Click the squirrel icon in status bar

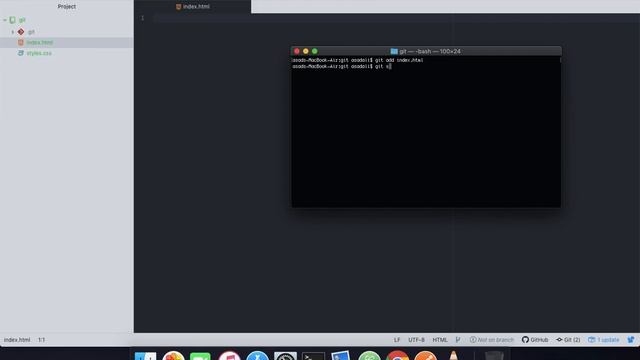[x=631, y=340]
